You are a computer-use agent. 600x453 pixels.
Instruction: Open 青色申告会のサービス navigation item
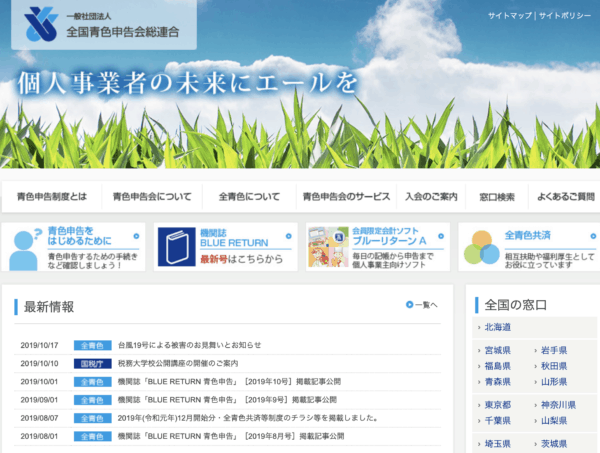coord(346,197)
